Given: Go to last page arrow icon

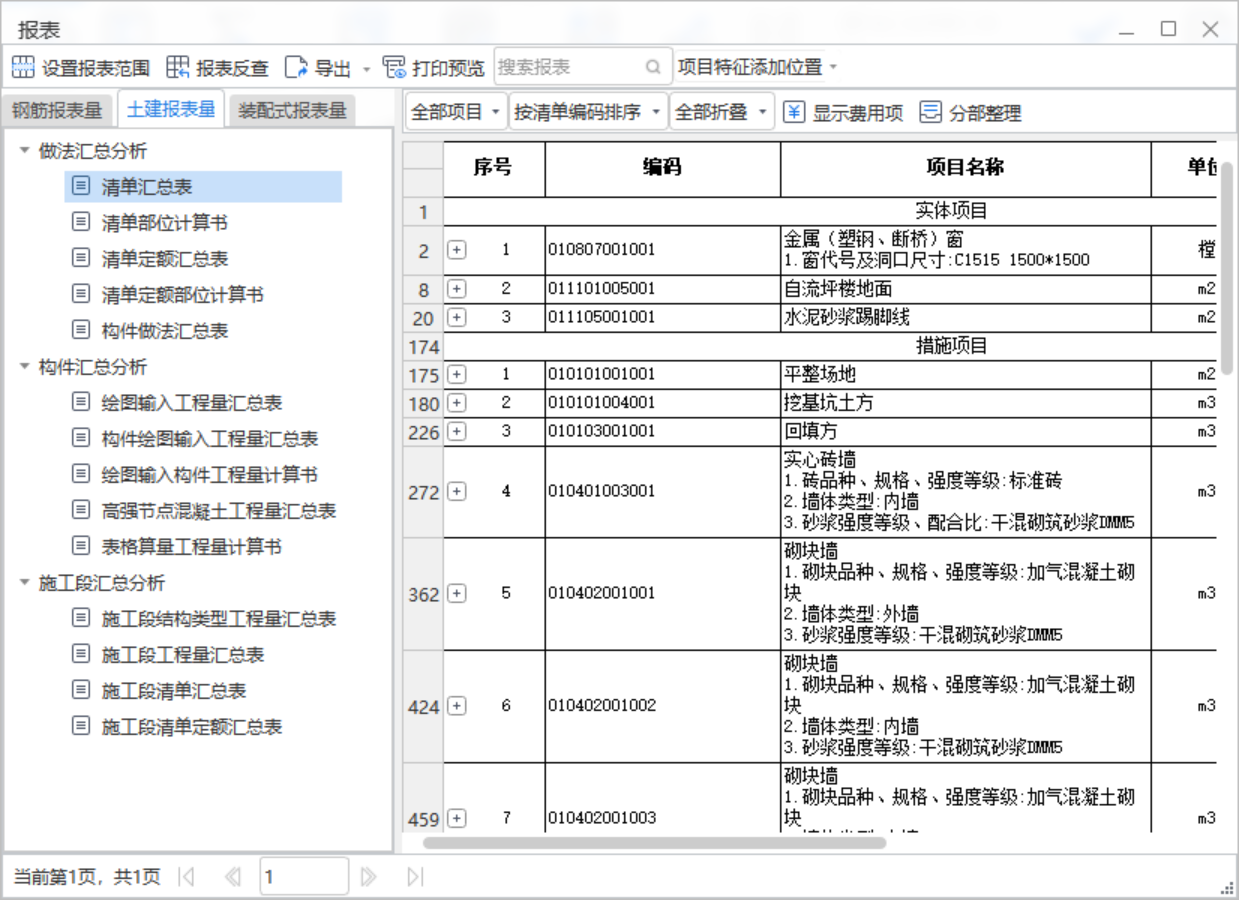Looking at the screenshot, I should pyautogui.click(x=415, y=877).
